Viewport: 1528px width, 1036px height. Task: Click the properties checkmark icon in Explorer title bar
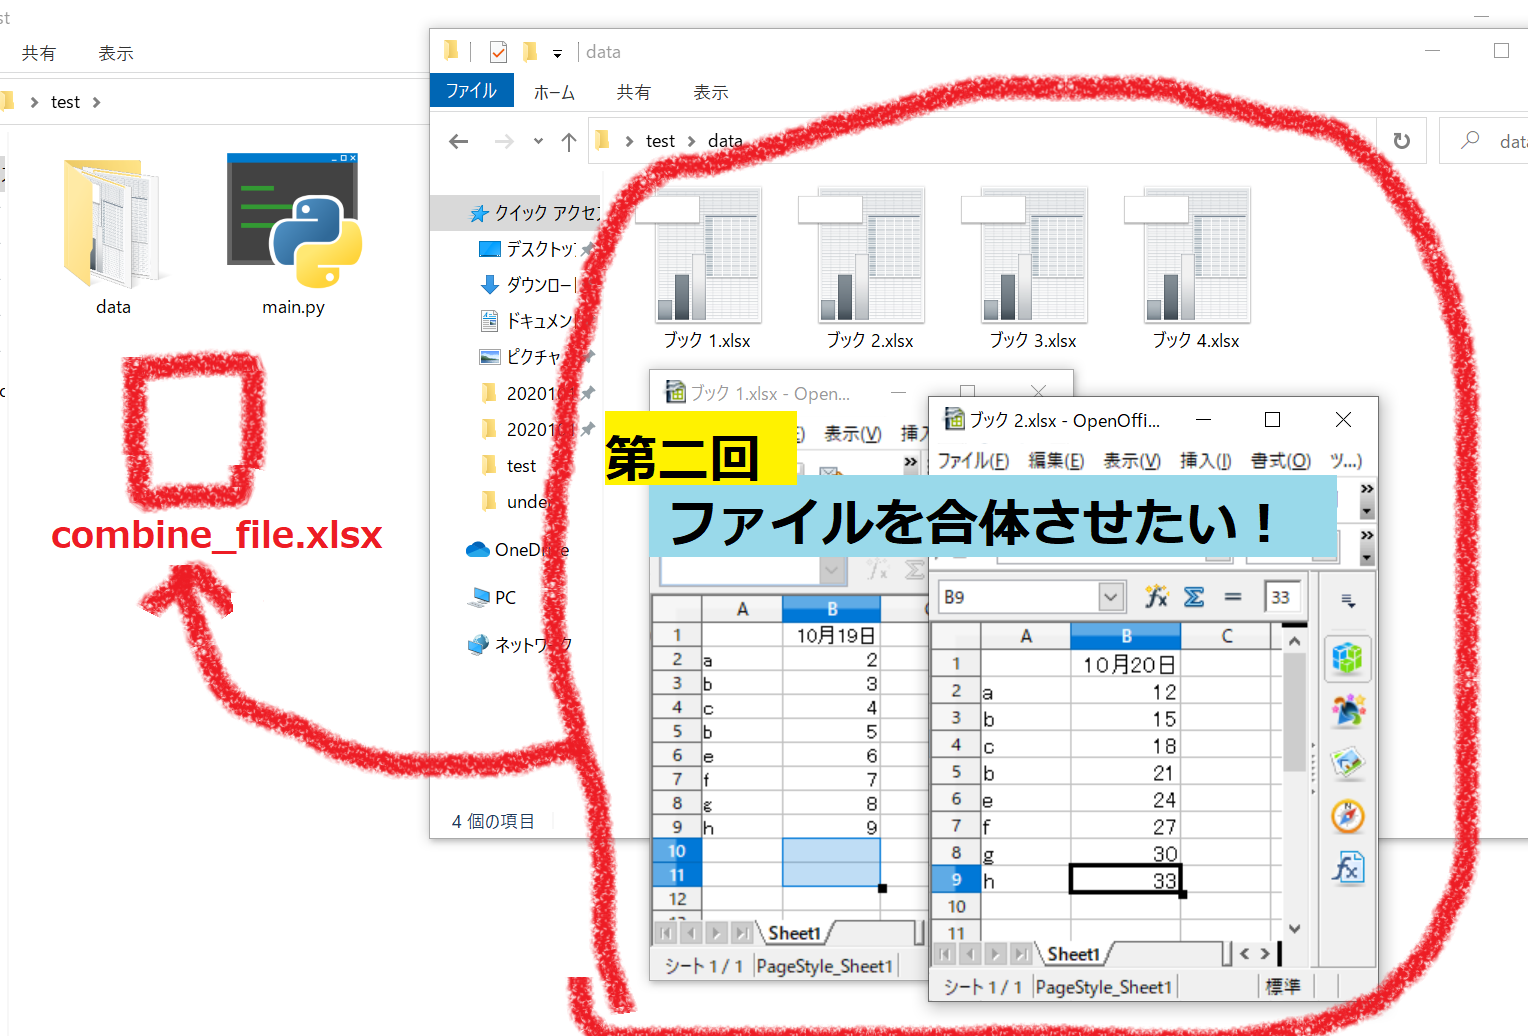[x=498, y=52]
